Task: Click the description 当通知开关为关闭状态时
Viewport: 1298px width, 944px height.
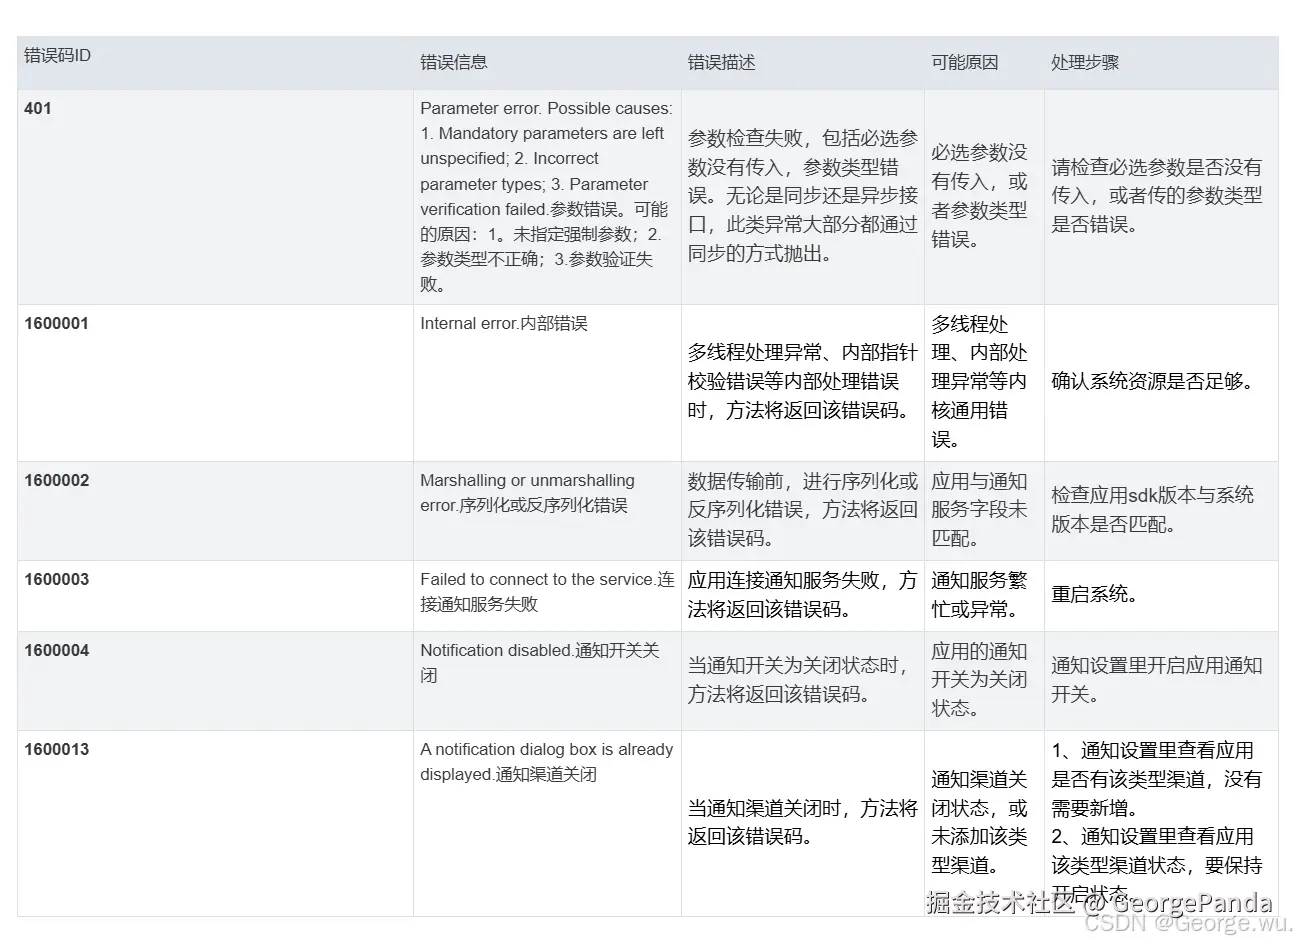Action: [x=803, y=681]
